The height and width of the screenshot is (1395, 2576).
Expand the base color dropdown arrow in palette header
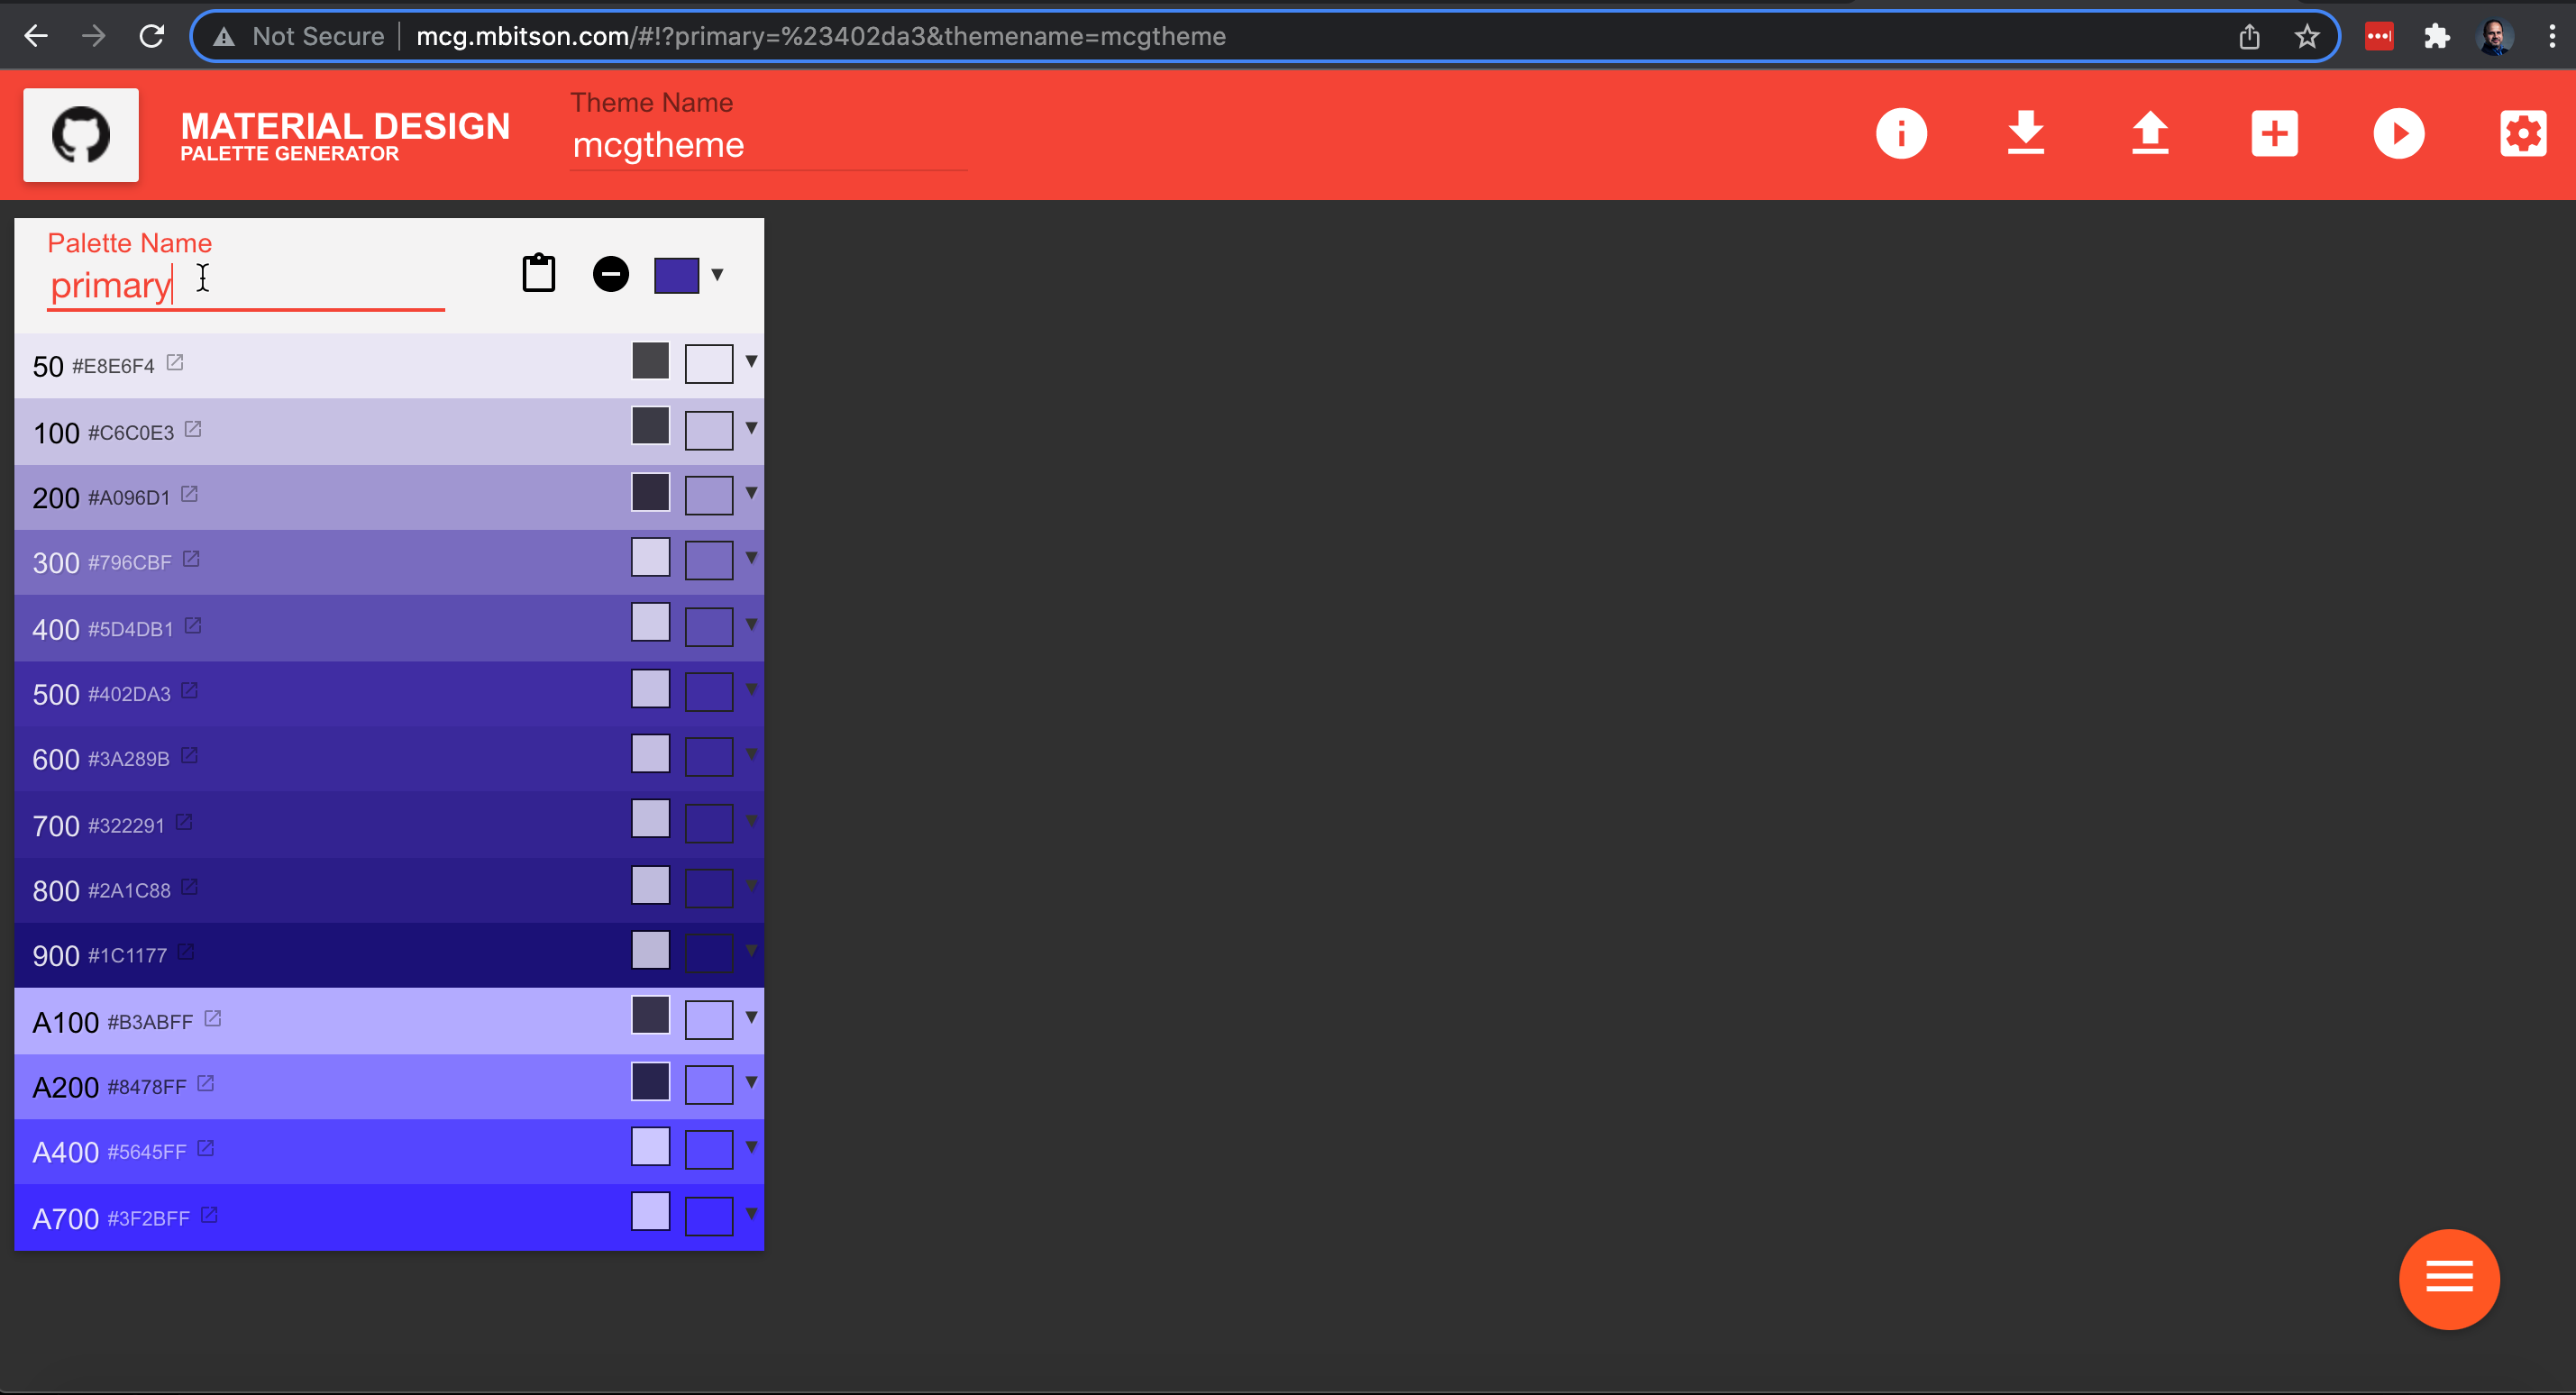point(717,275)
